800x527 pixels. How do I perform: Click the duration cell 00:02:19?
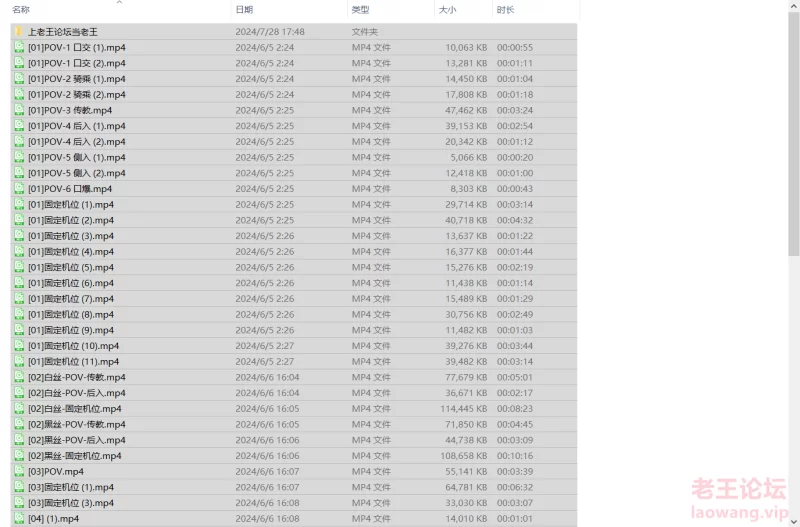pos(515,267)
